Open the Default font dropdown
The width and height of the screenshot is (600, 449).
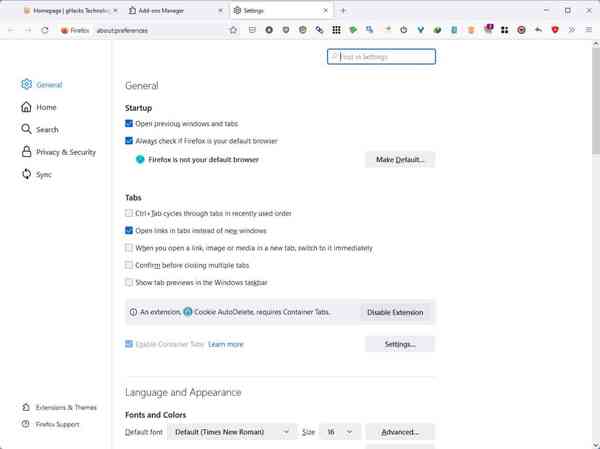pos(232,432)
